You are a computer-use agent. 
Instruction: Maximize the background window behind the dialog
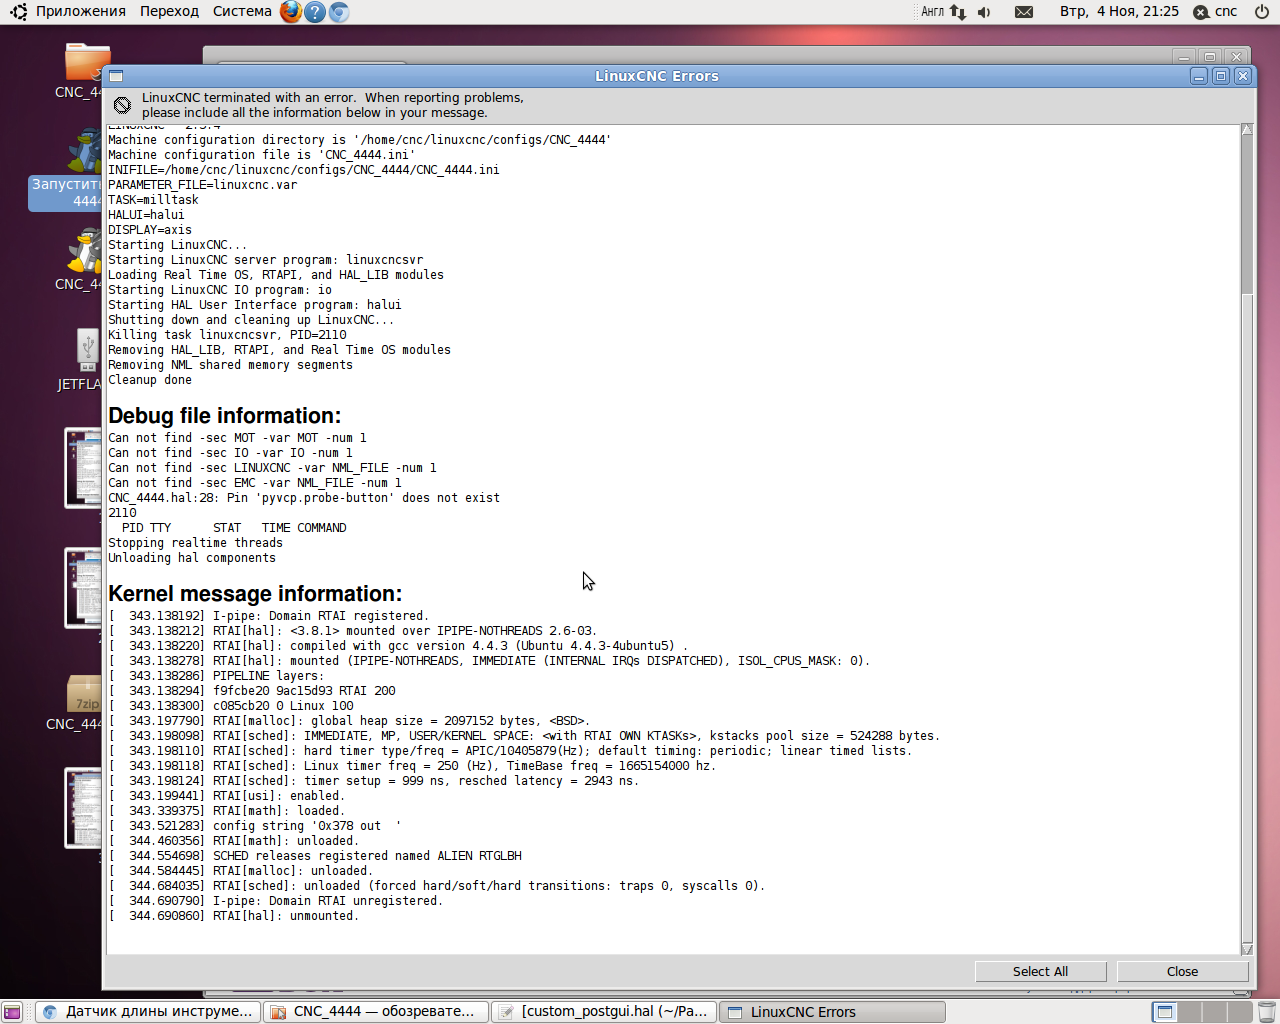tap(1210, 57)
